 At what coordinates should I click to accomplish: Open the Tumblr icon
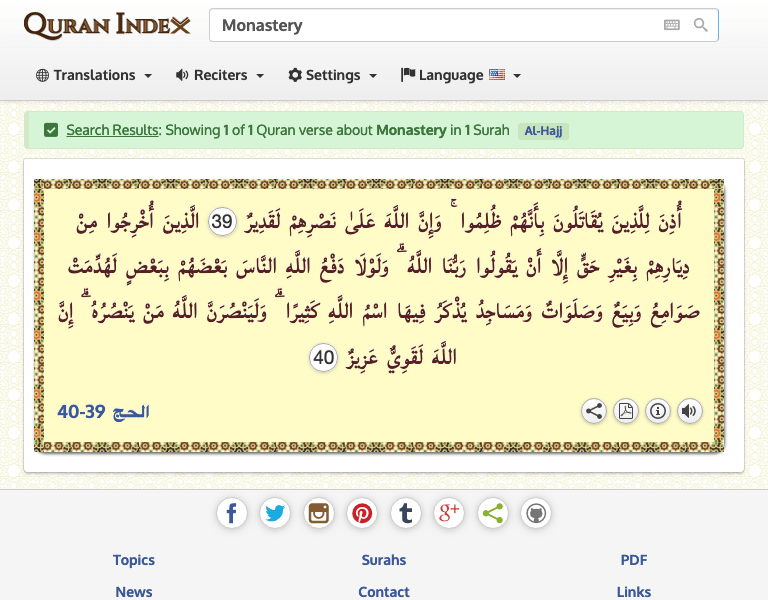(406, 514)
